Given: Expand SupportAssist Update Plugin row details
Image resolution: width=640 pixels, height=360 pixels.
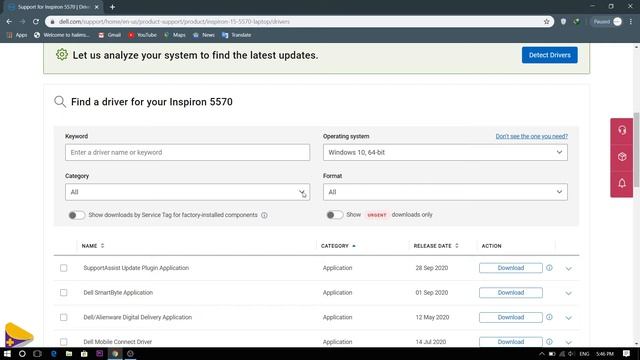Looking at the screenshot, I should coord(569,269).
